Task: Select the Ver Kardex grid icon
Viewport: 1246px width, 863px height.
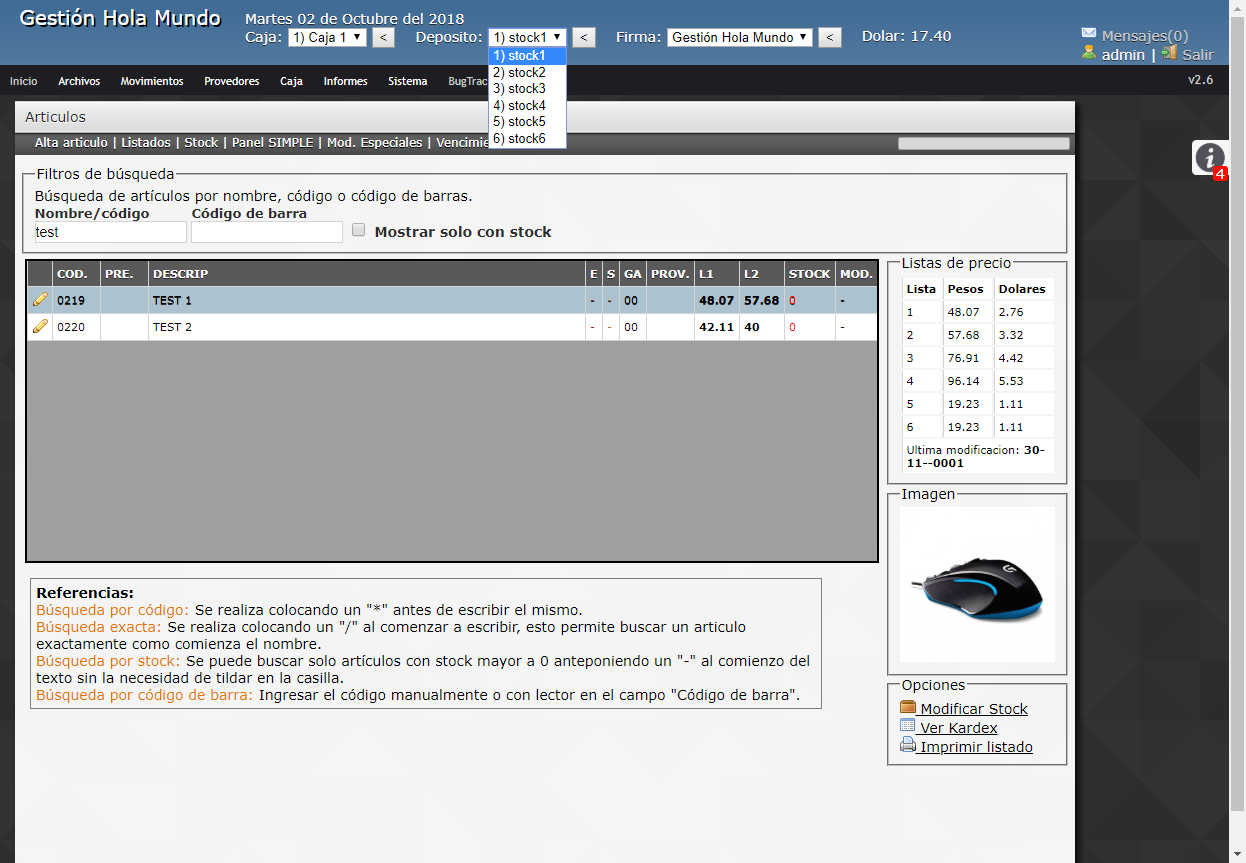Action: click(906, 727)
